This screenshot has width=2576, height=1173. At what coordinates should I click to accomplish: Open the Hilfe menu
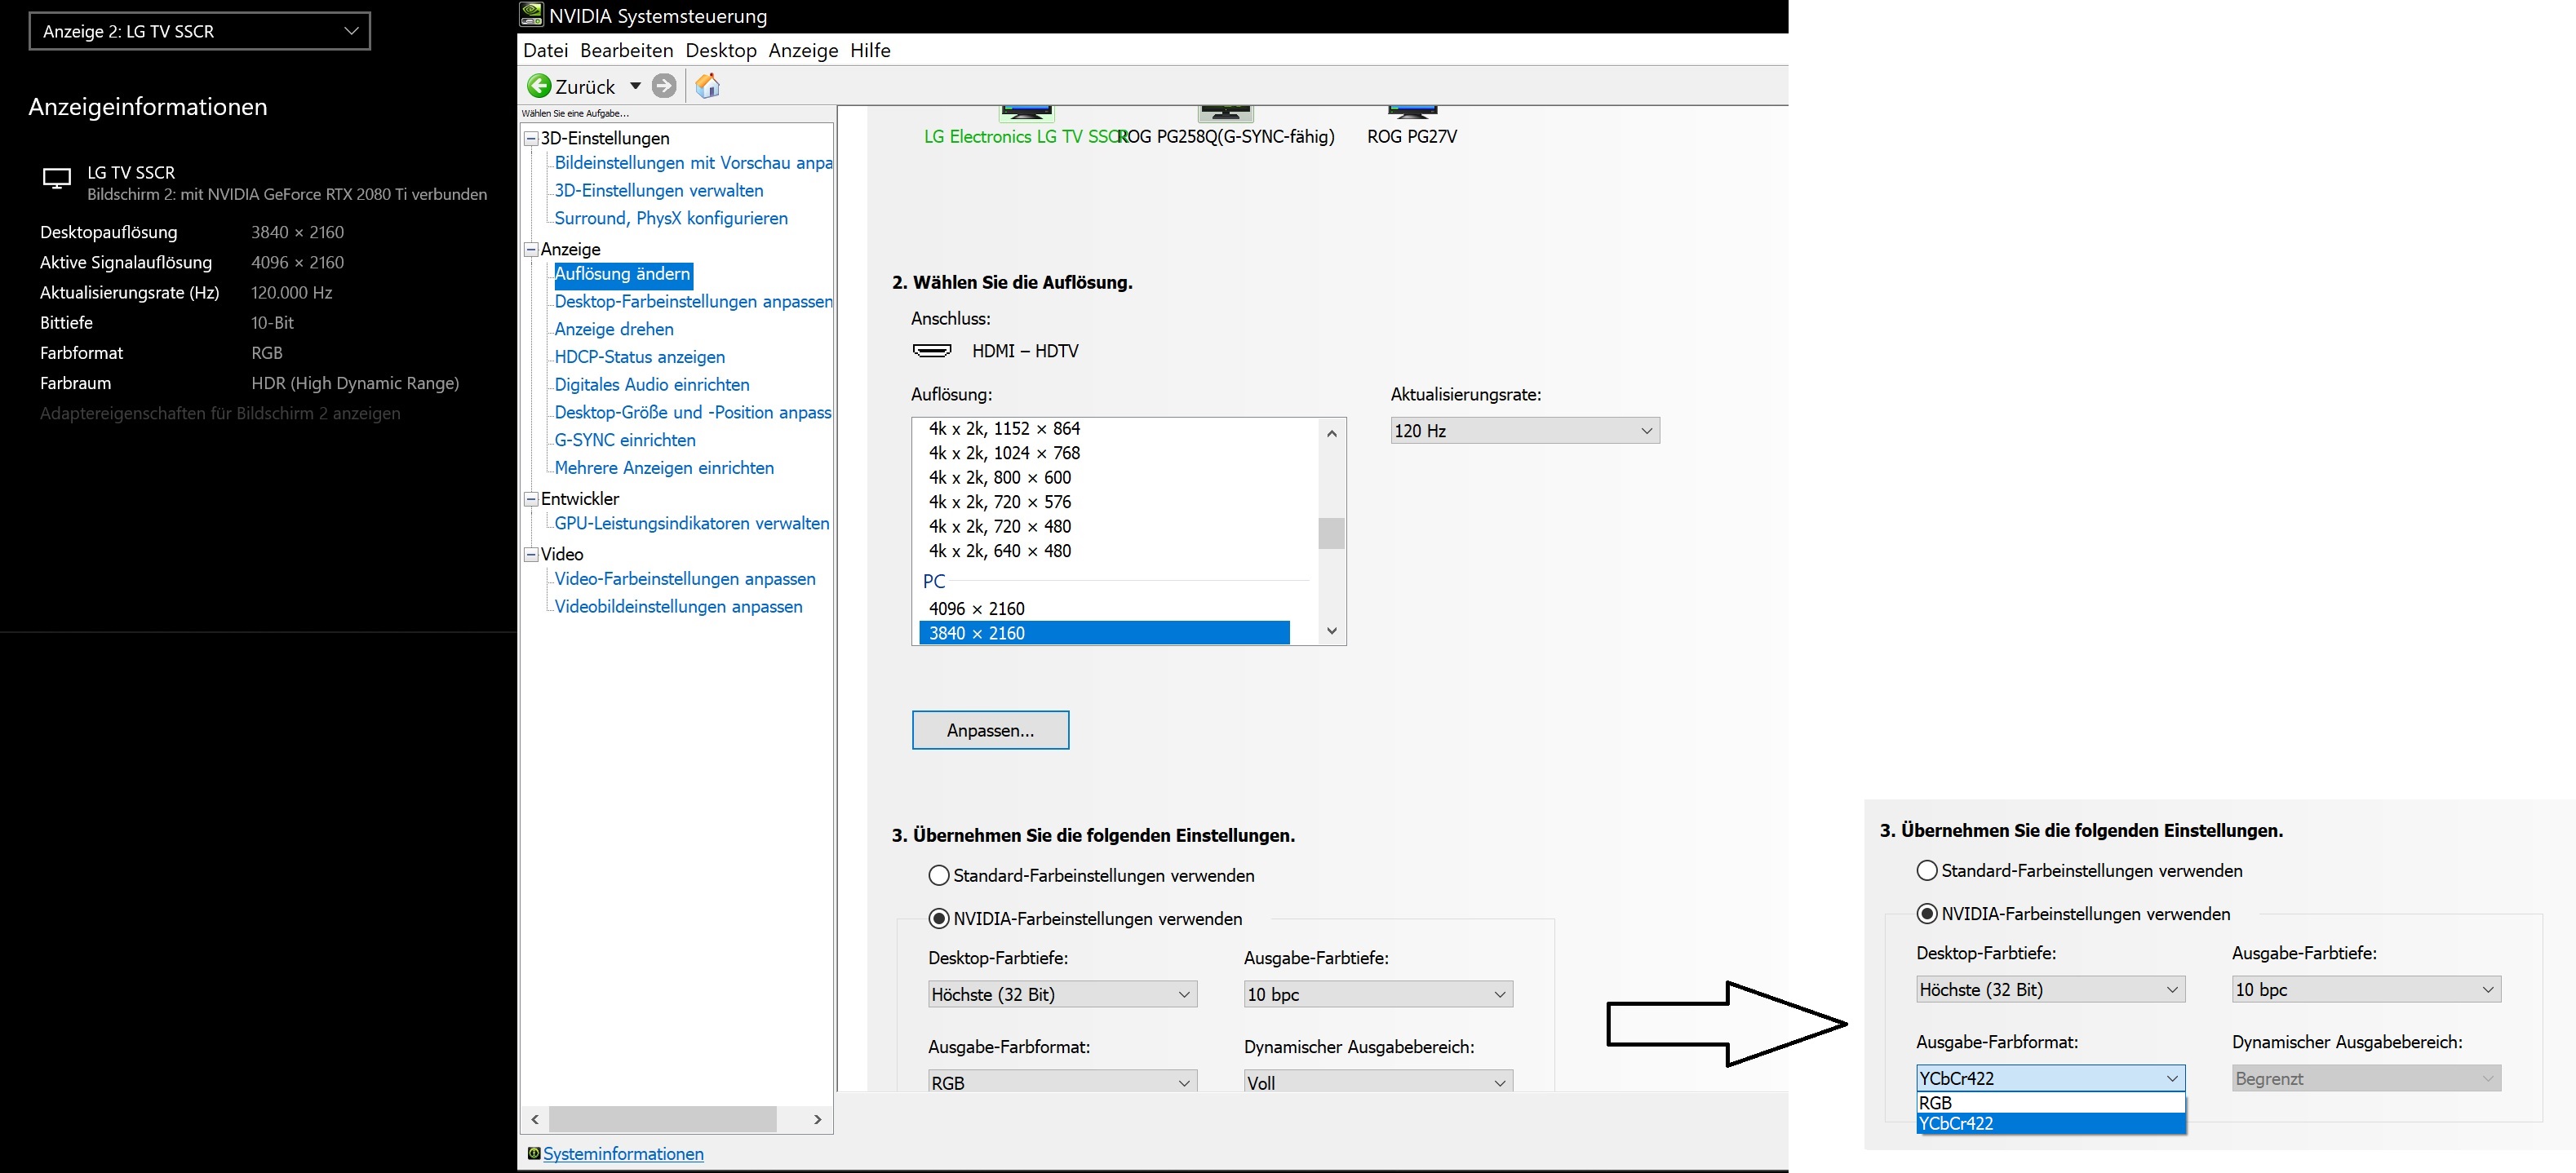(870, 50)
